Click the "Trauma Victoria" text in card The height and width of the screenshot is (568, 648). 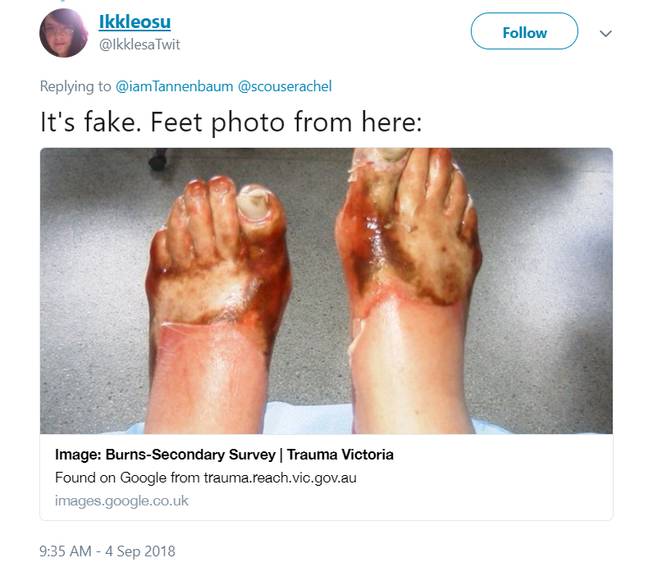pos(340,455)
